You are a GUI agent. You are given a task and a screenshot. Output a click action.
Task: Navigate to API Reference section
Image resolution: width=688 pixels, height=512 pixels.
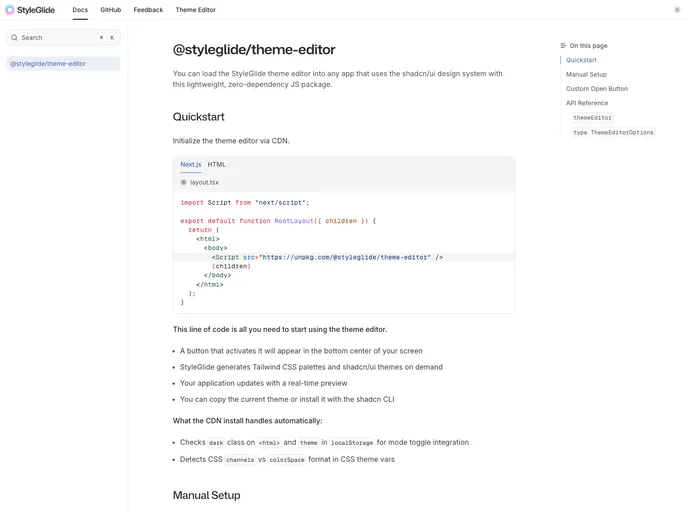point(586,103)
